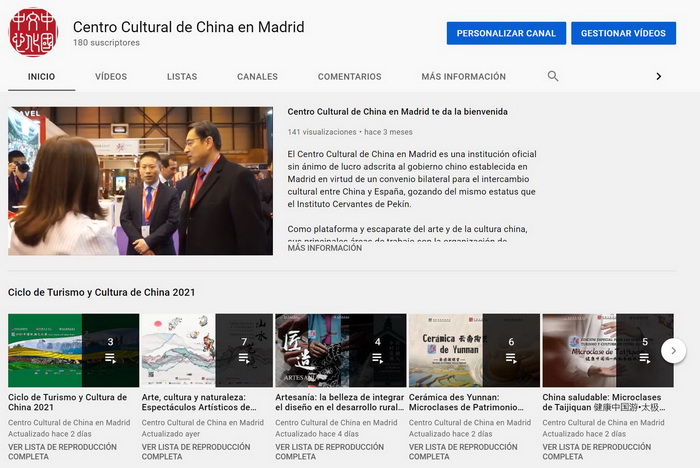Click 'Actualizado ayer' text
The width and height of the screenshot is (700, 468).
coord(171,434)
